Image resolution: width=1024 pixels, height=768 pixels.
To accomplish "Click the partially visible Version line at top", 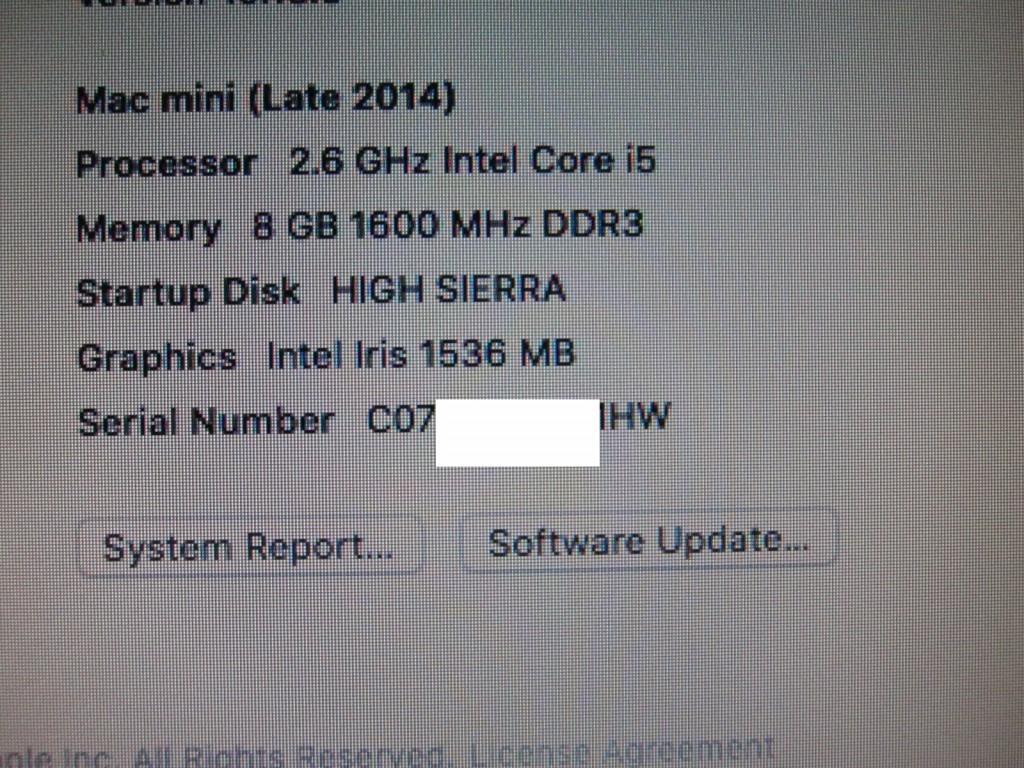I will (x=209, y=2).
